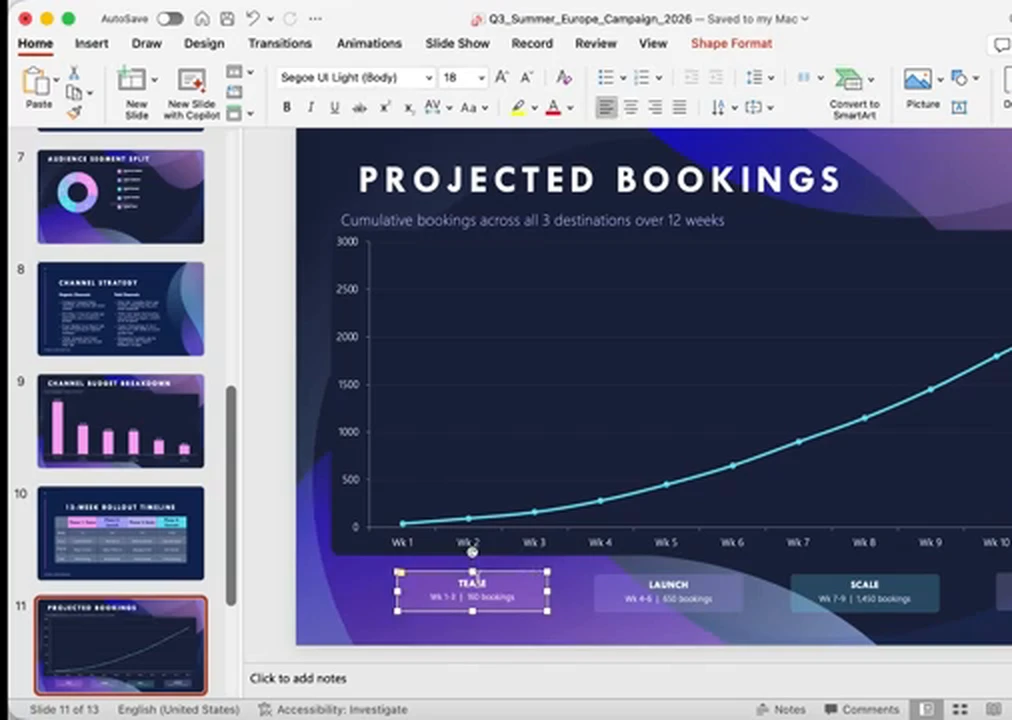
Task: Apply subscript formatting
Action: 409,108
